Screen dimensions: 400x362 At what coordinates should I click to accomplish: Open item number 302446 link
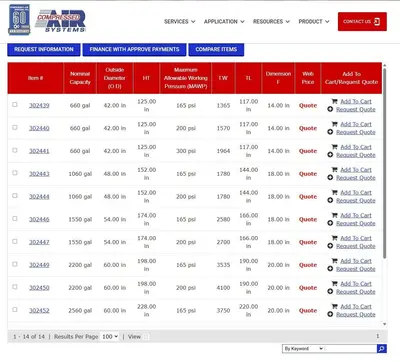click(x=39, y=219)
